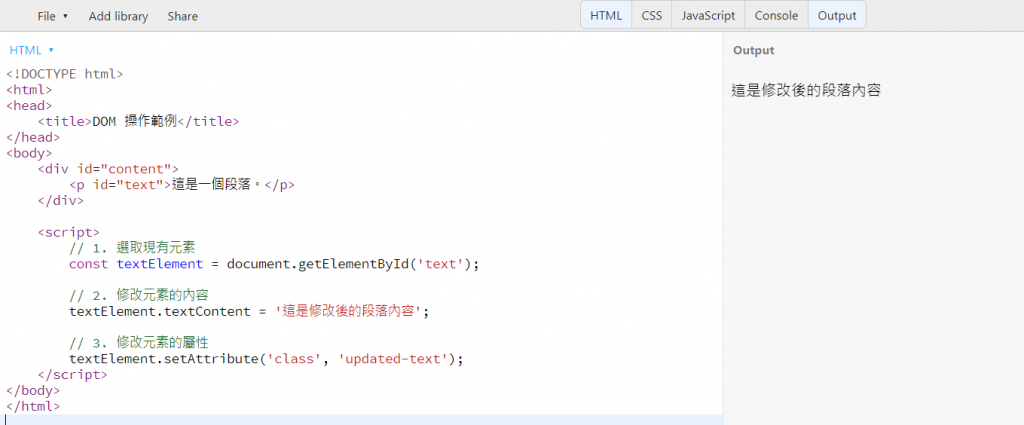Click the paragraph line 這是一個段落。
This screenshot has width=1024, height=425.
pyautogui.click(x=182, y=185)
